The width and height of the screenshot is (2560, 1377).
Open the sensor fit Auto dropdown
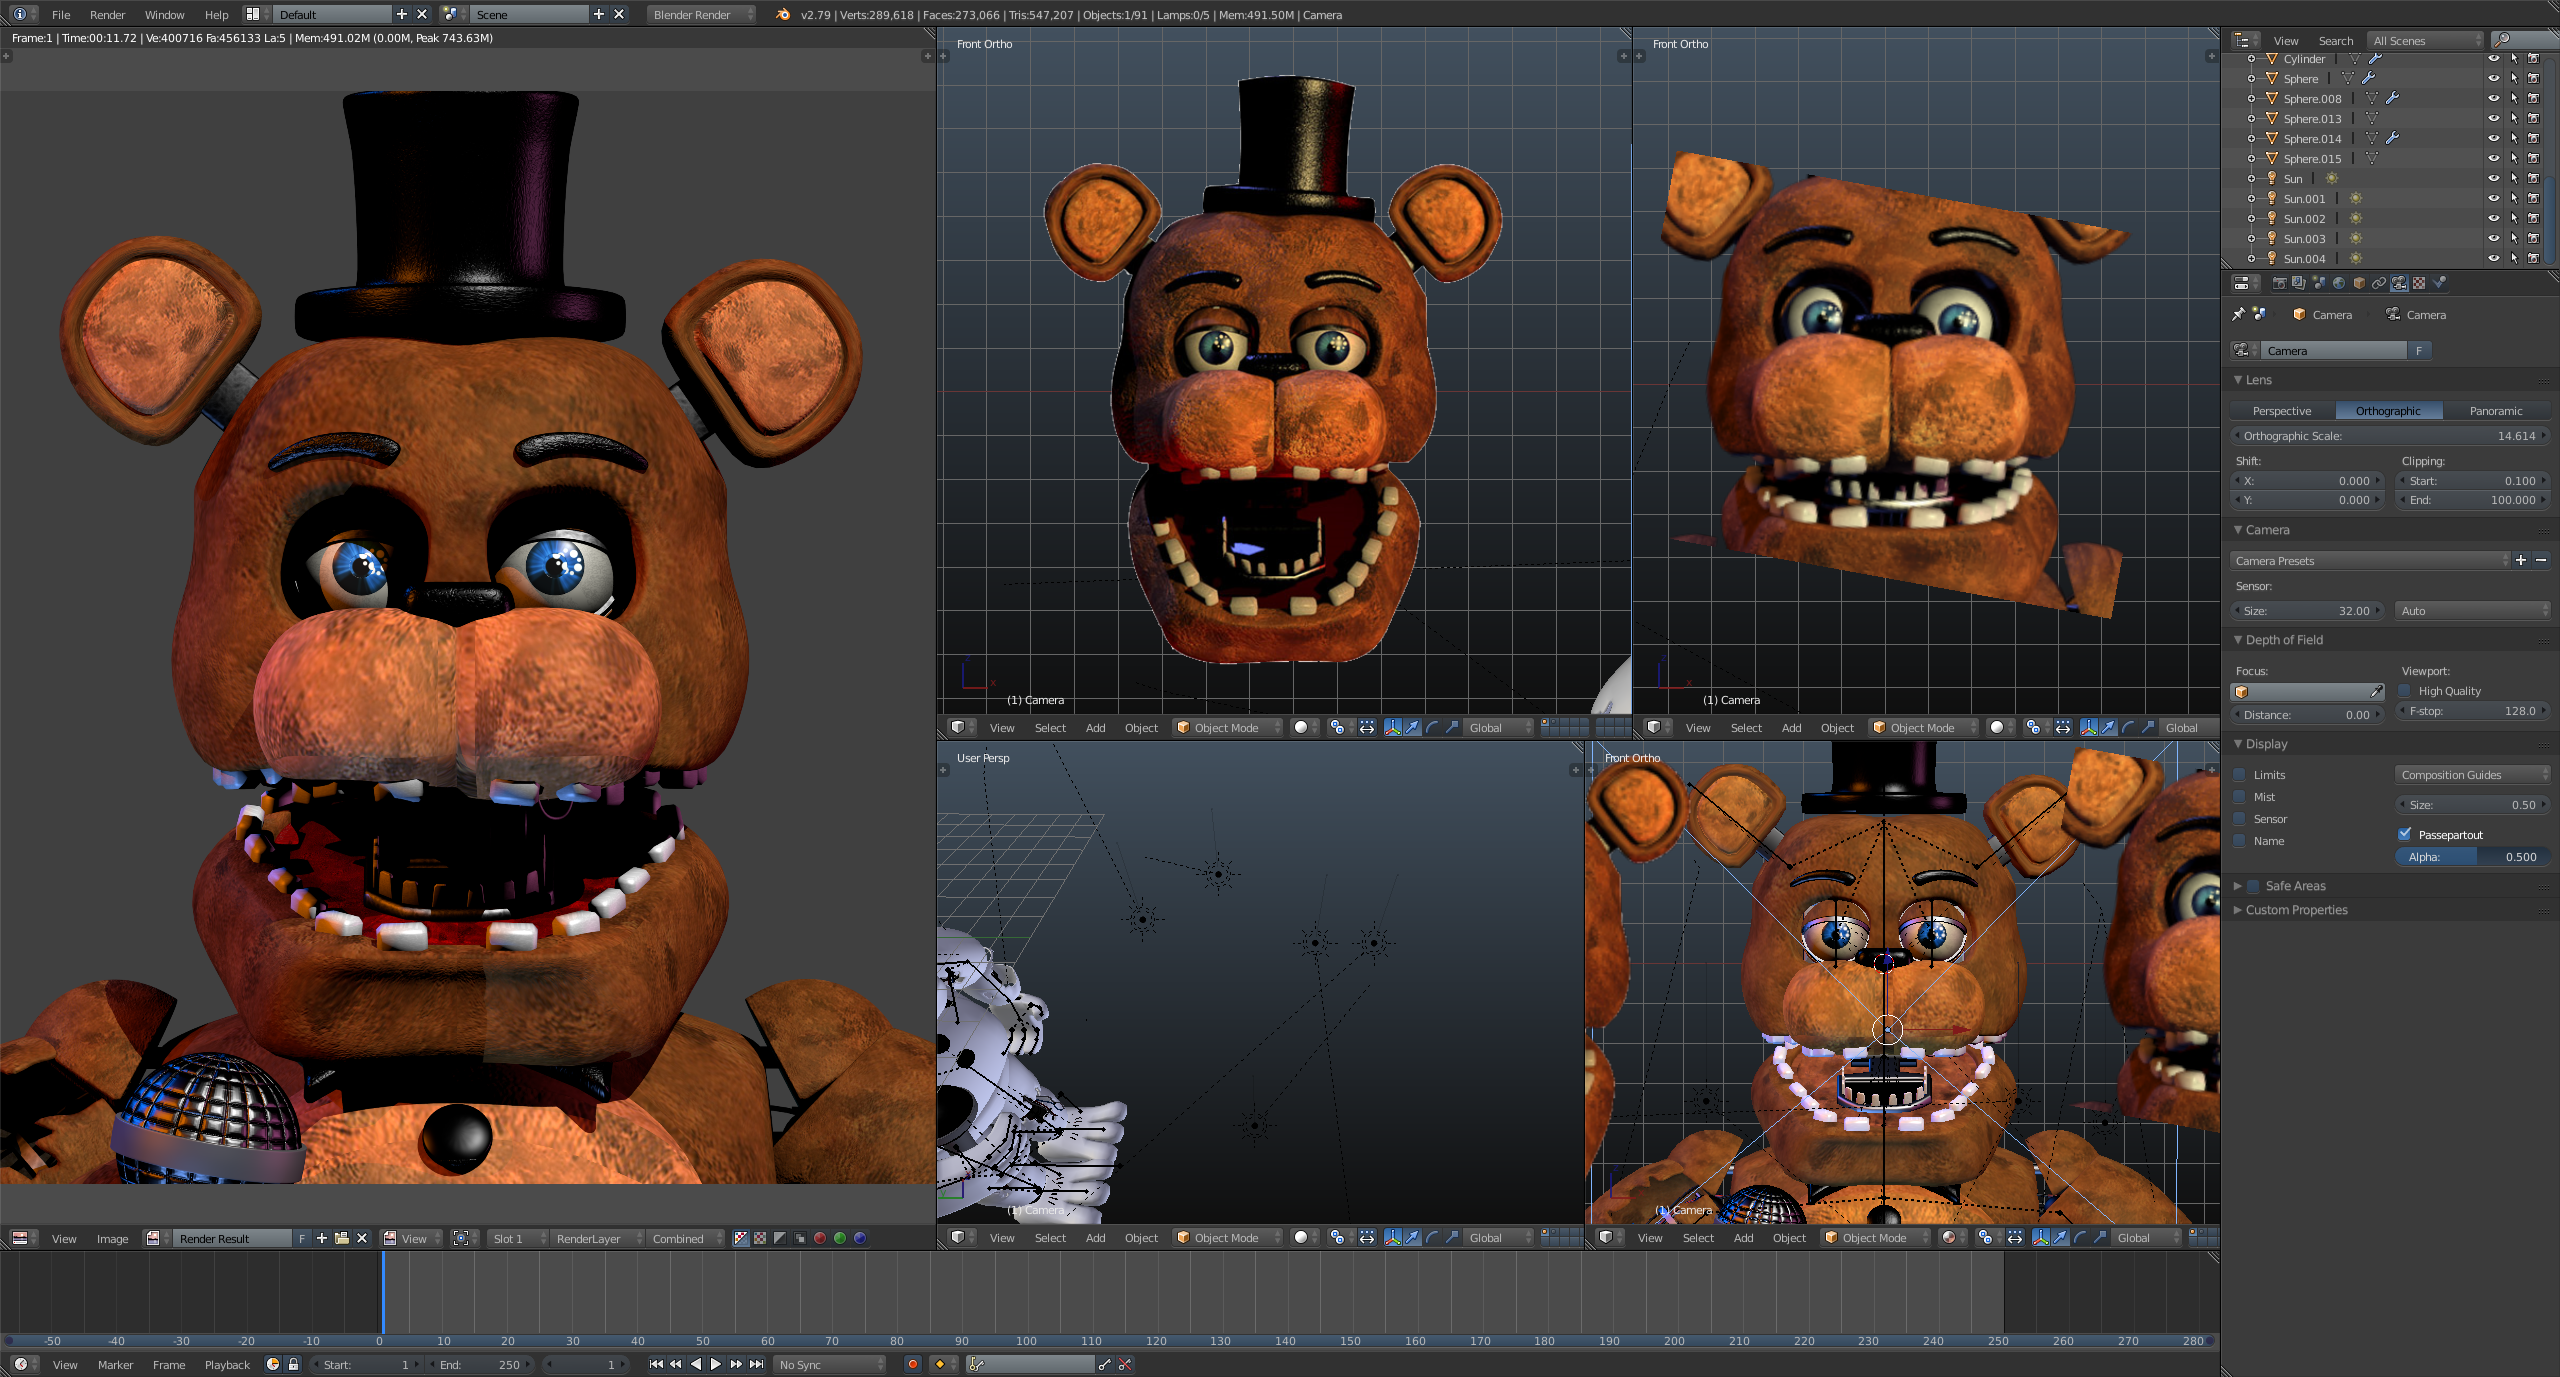[x=2472, y=610]
